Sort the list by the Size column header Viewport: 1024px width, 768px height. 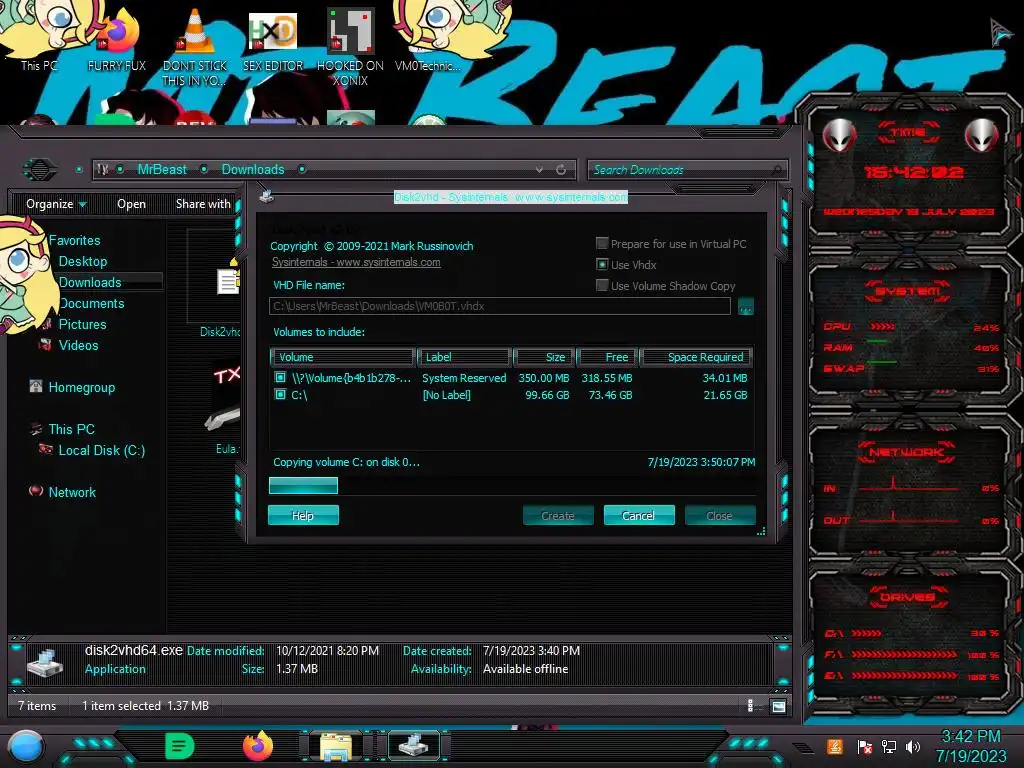click(x=543, y=357)
